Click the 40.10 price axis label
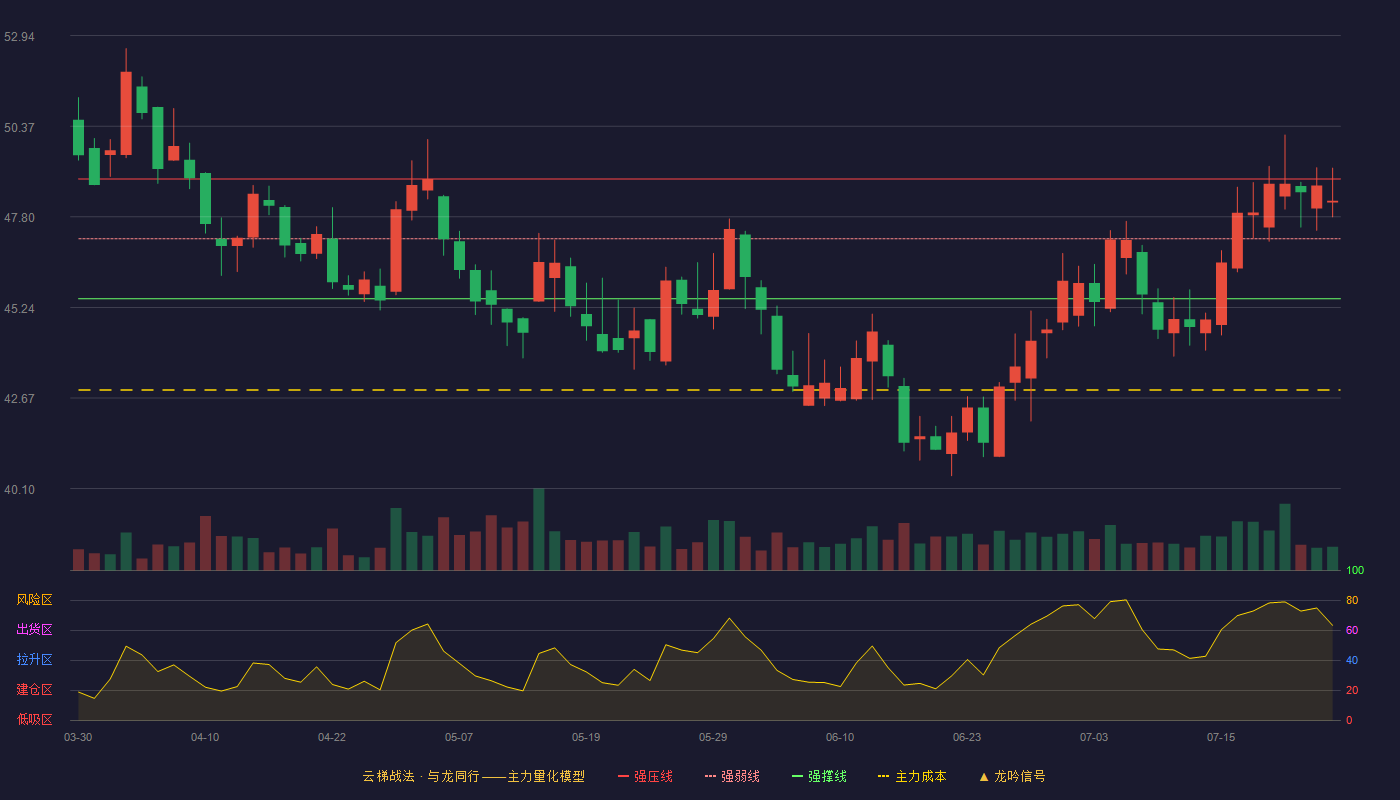The width and height of the screenshot is (1400, 800). tap(19, 490)
